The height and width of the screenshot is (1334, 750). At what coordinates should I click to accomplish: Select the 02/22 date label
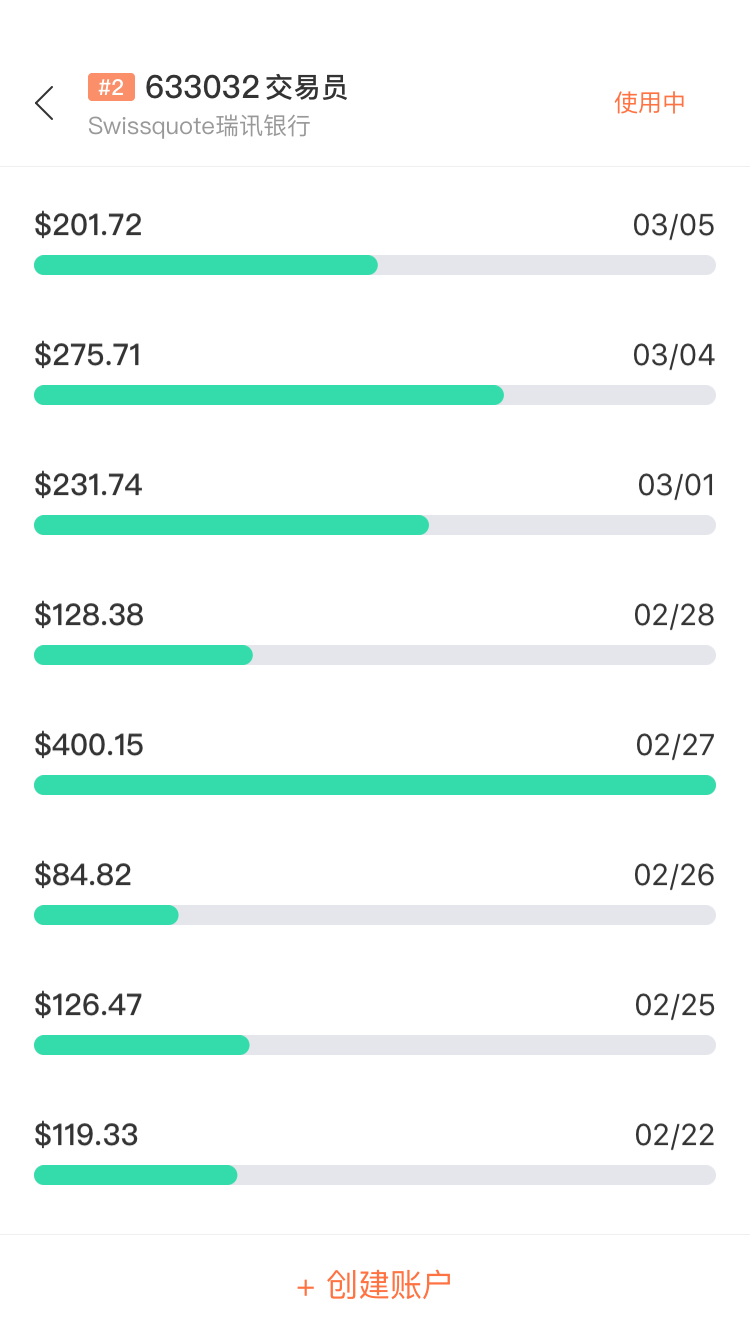pos(675,1135)
